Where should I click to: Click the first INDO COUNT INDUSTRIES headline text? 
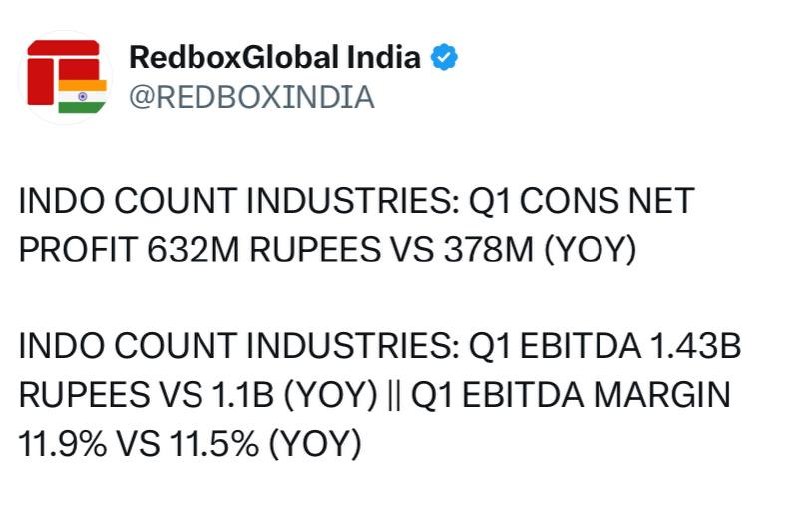click(239, 201)
